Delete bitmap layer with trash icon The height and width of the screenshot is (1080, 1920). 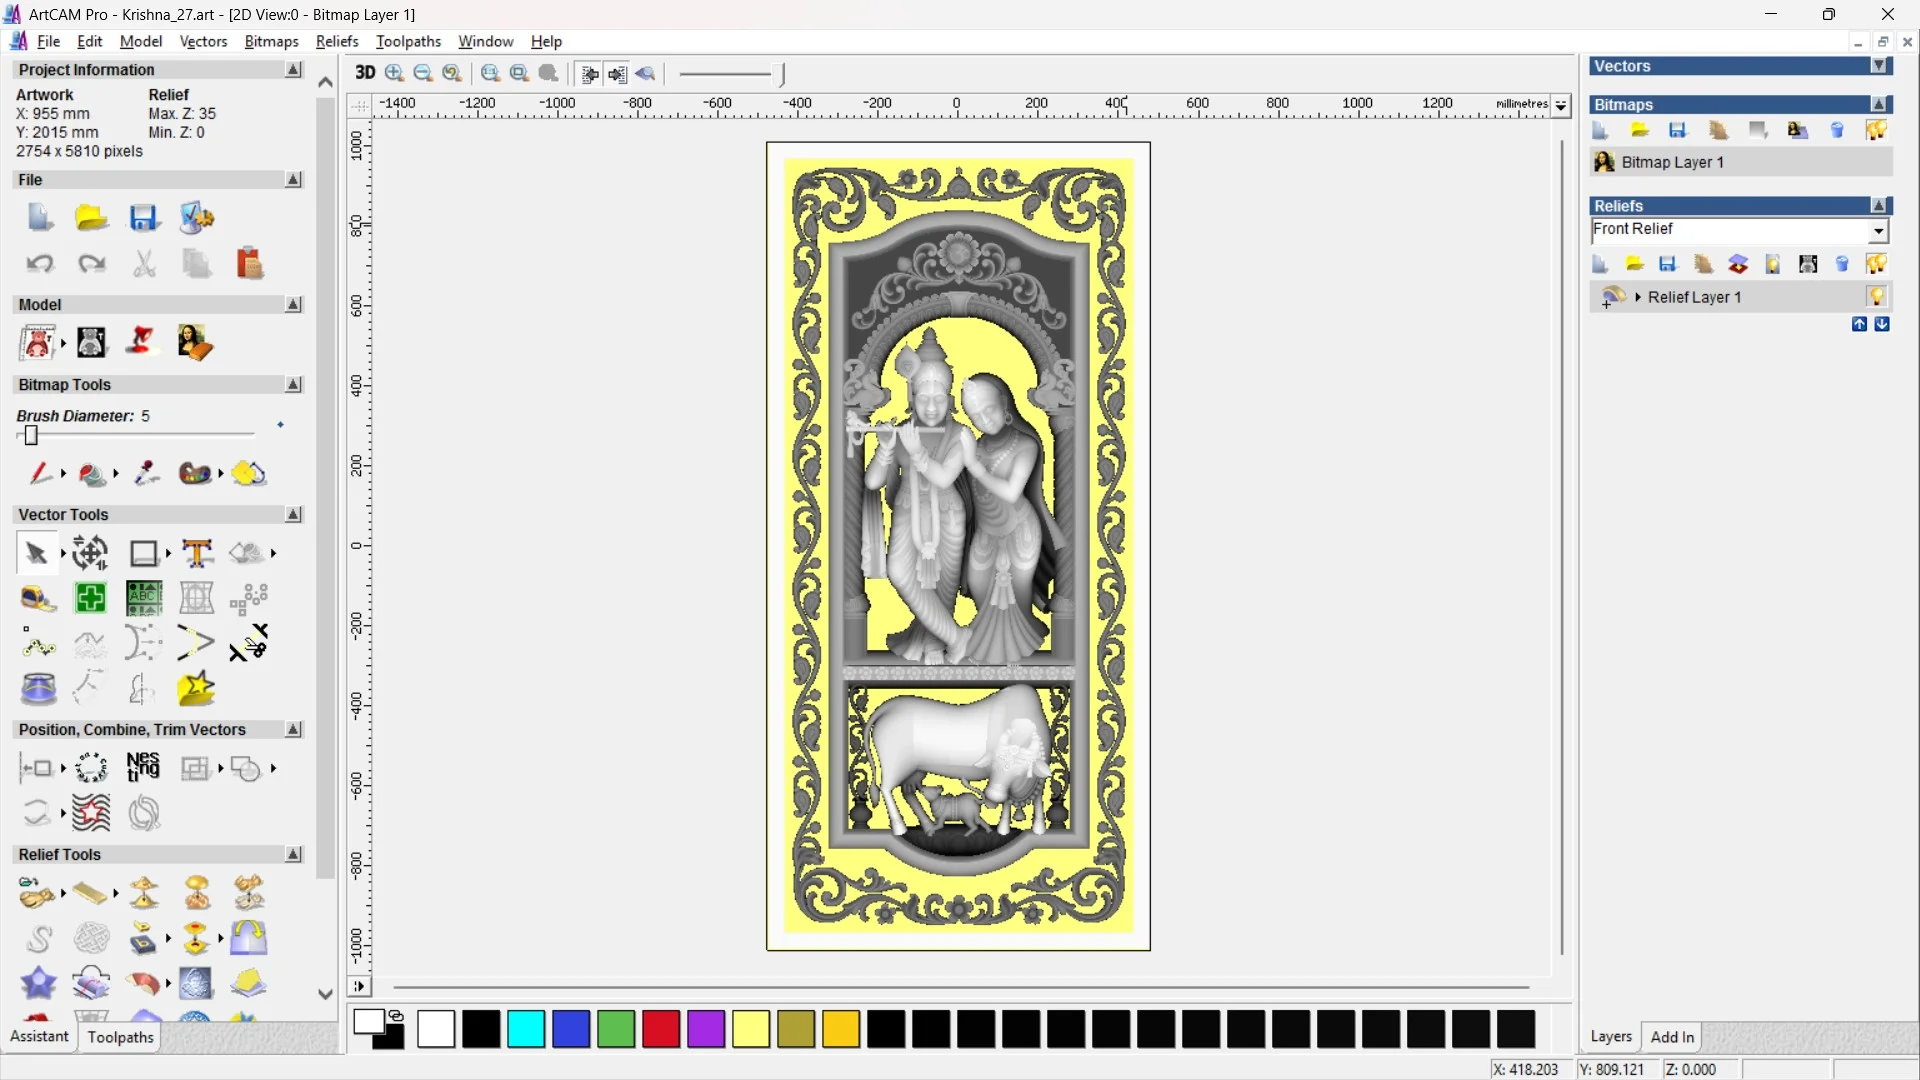[1836, 130]
